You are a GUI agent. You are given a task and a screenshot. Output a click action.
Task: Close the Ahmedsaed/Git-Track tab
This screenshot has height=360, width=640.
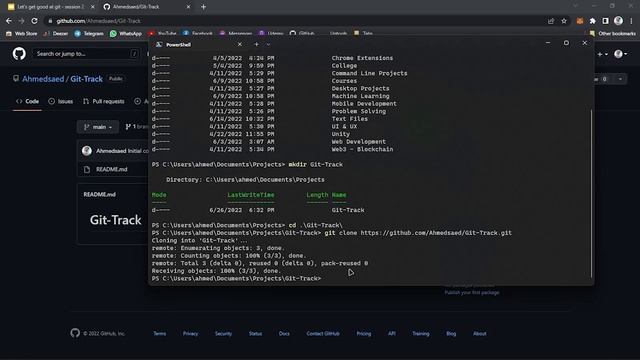click(188, 7)
